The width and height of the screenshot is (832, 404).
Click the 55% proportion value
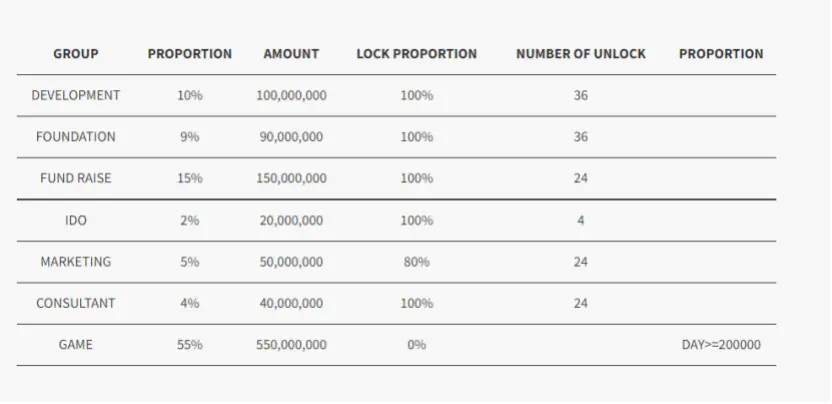click(190, 345)
